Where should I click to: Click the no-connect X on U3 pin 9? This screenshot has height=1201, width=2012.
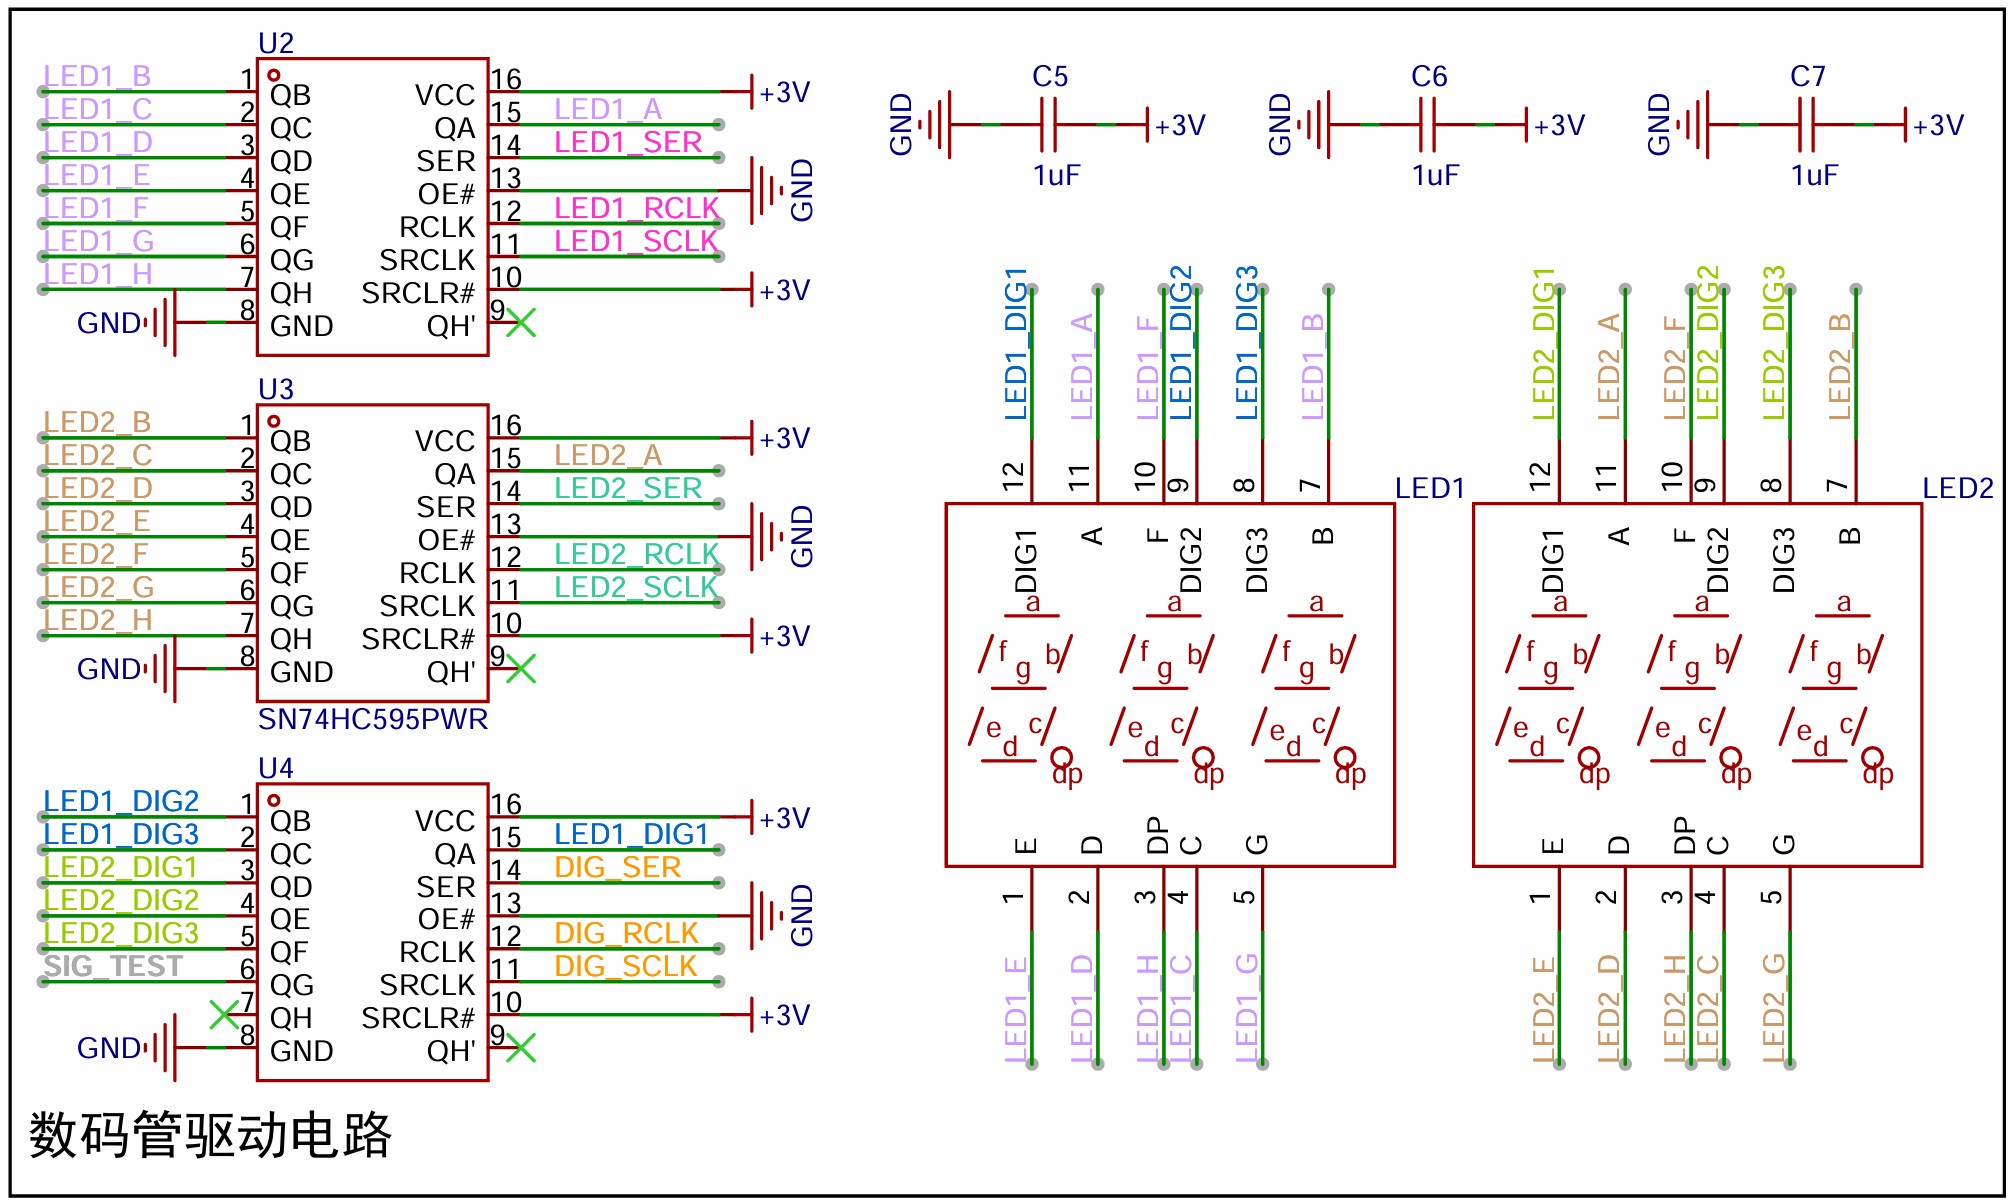click(521, 669)
